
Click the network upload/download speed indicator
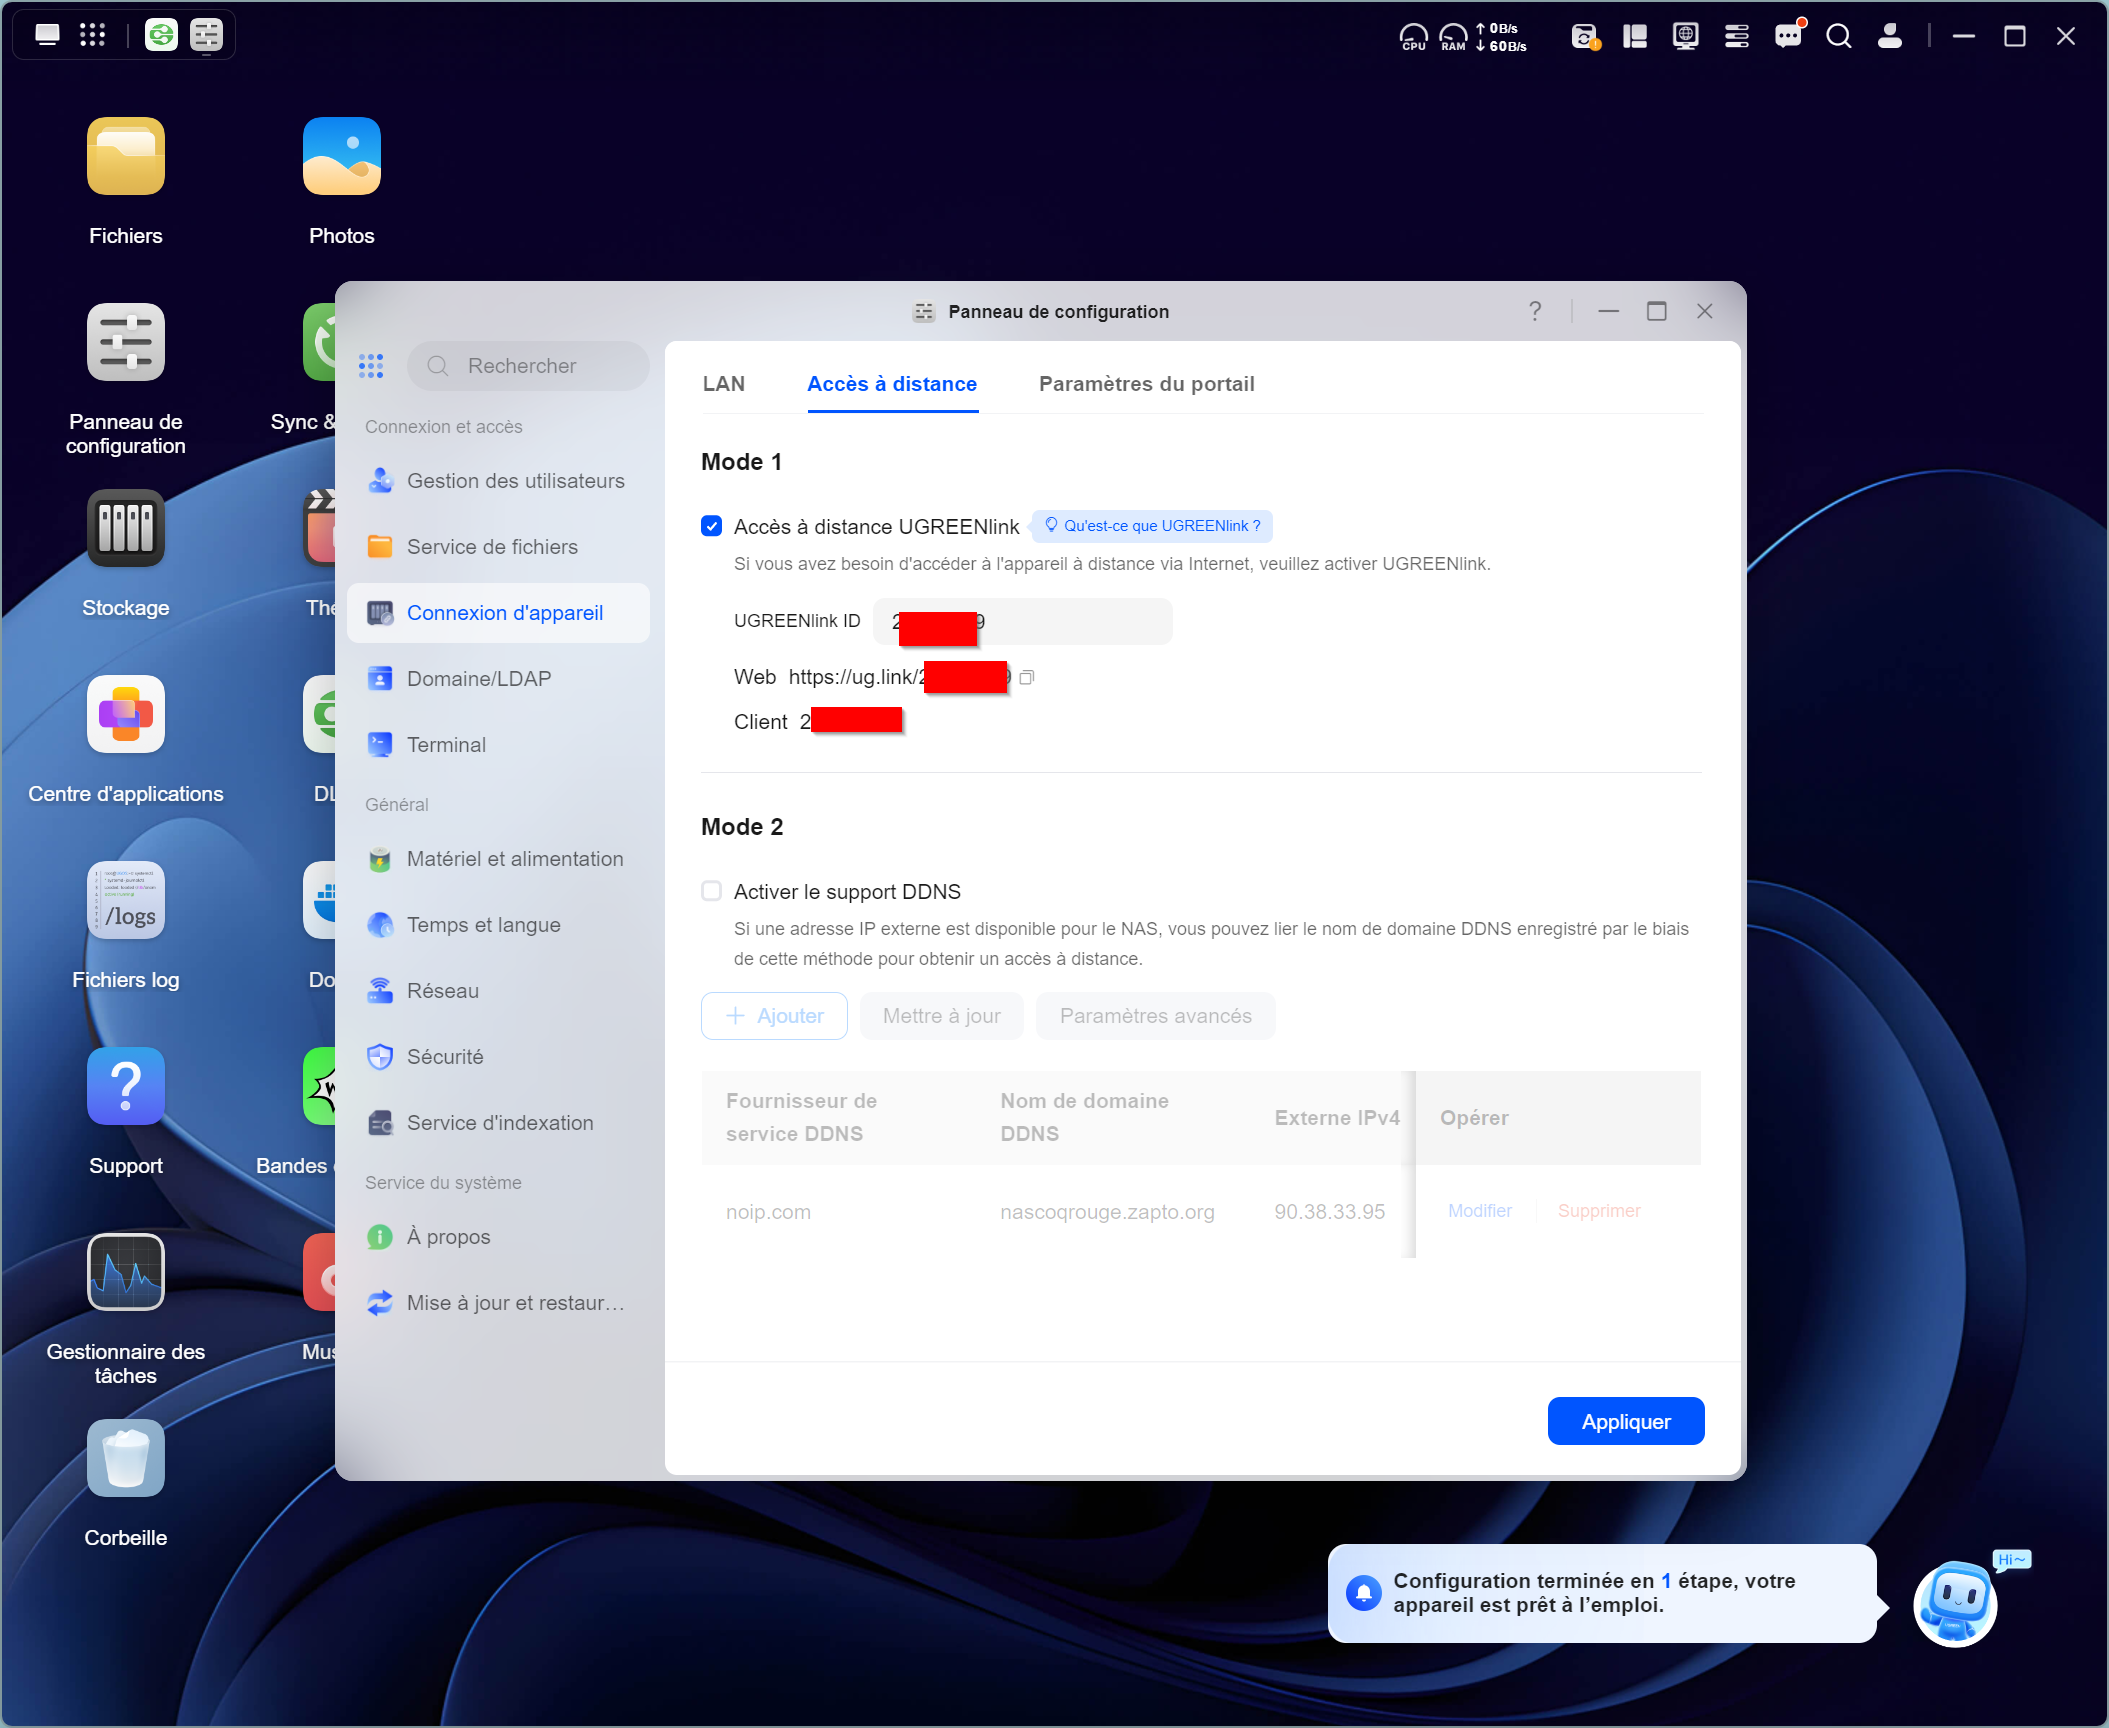(x=1501, y=37)
